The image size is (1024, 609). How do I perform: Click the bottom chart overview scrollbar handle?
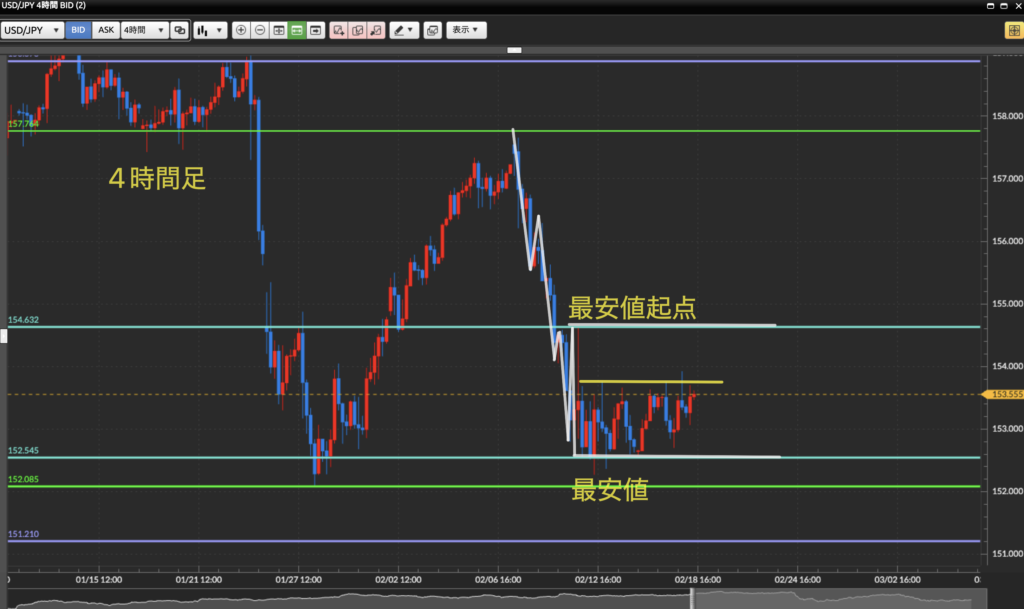click(692, 597)
